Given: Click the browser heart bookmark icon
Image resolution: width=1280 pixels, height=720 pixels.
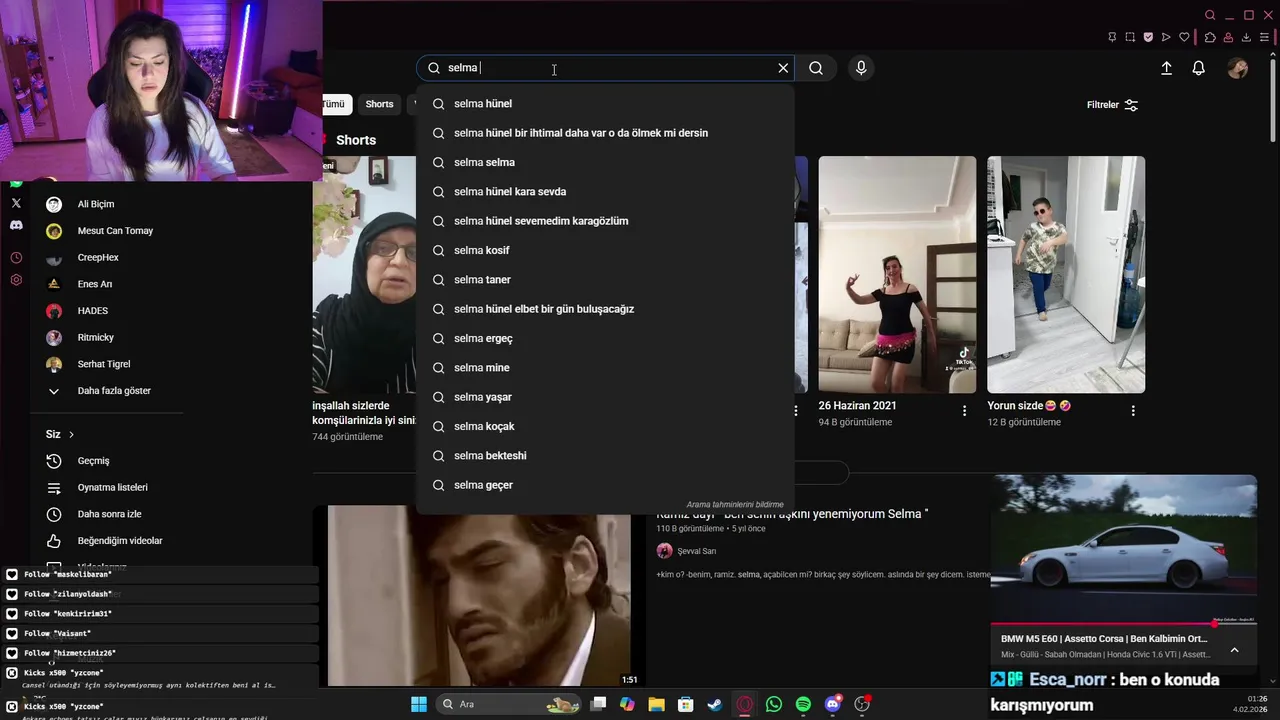Looking at the screenshot, I should tap(1185, 37).
